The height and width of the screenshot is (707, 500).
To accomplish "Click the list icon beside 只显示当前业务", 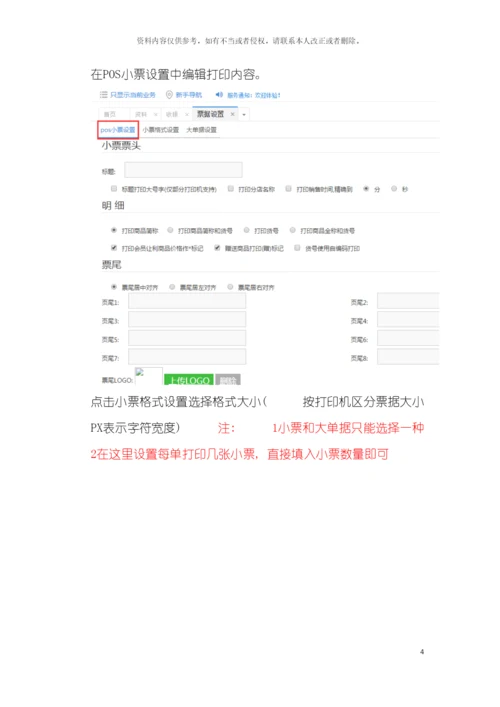I will pos(104,95).
